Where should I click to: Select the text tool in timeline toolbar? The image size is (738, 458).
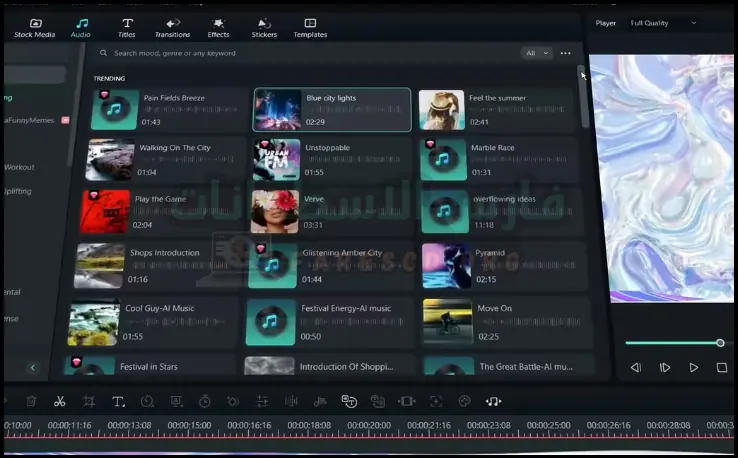(x=118, y=401)
